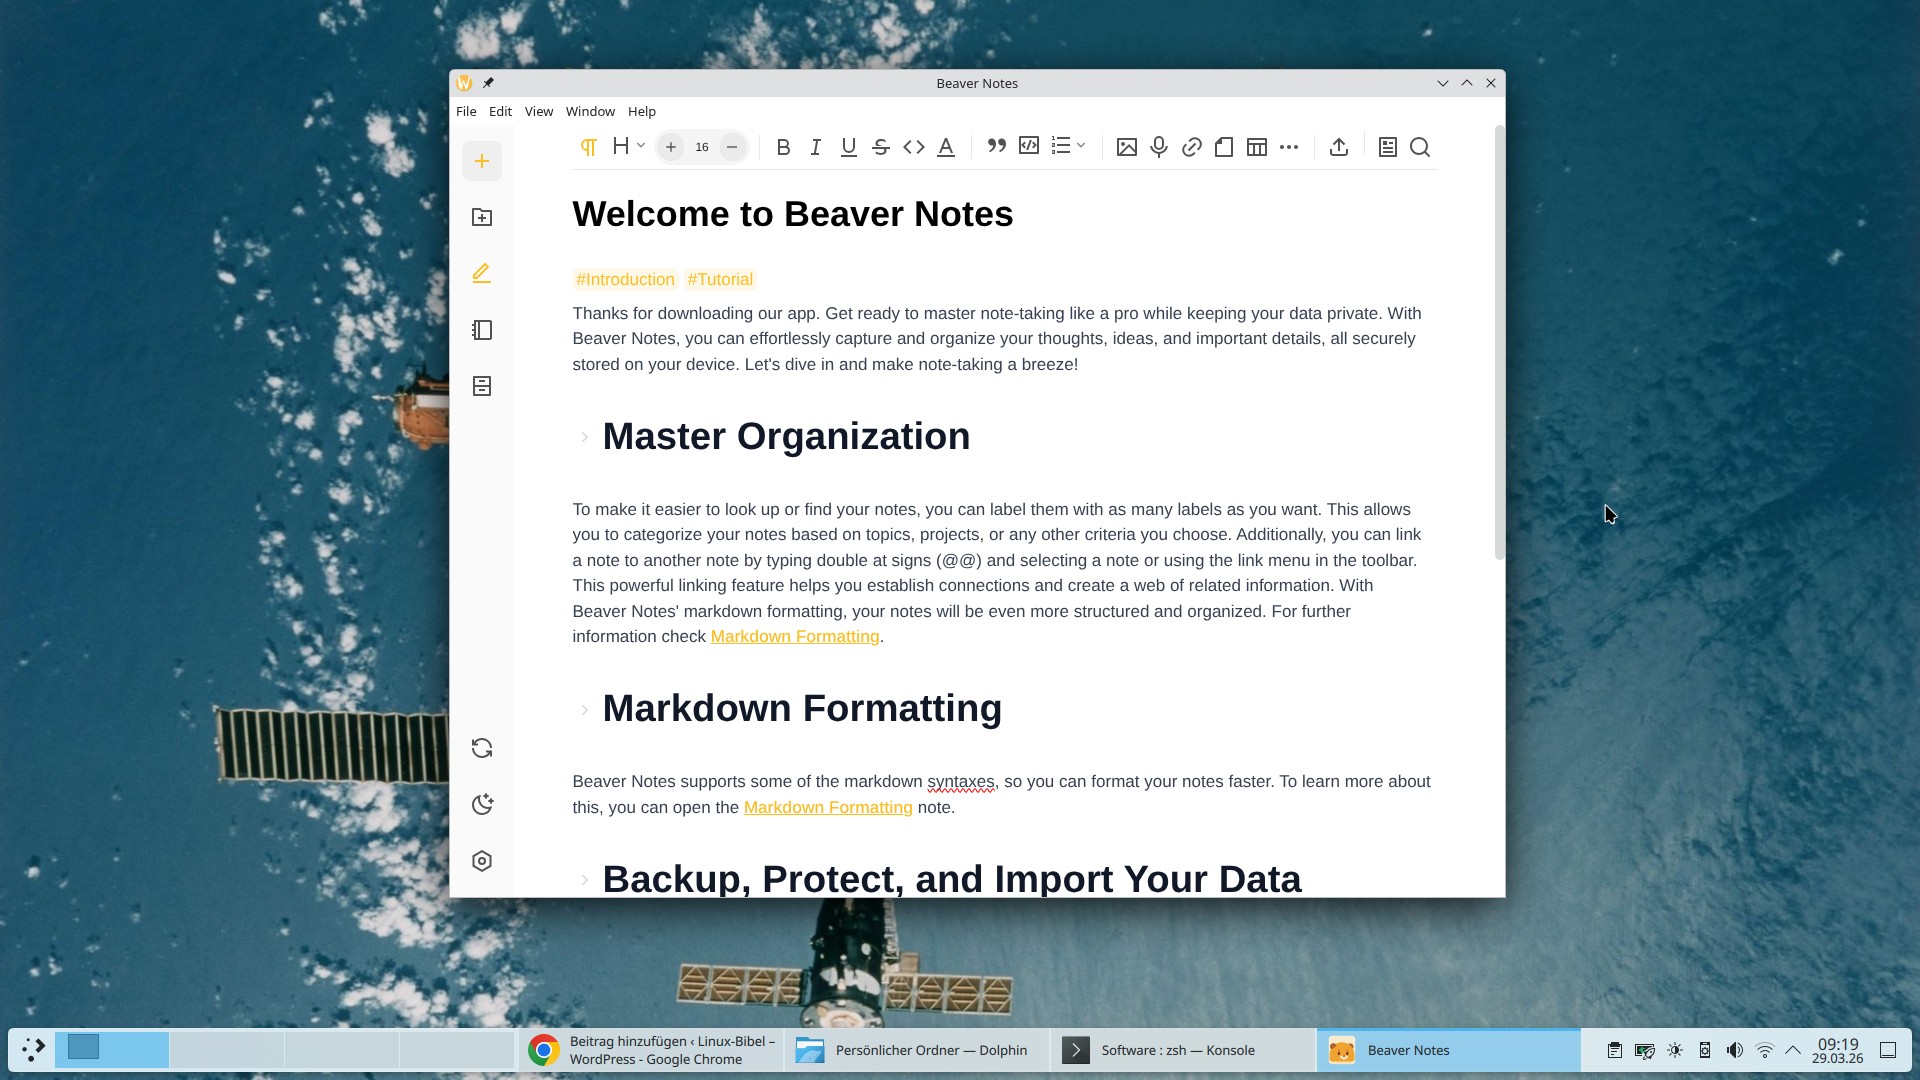Screen dimensions: 1920x1080
Task: Open the Edit menu
Action: (x=500, y=111)
